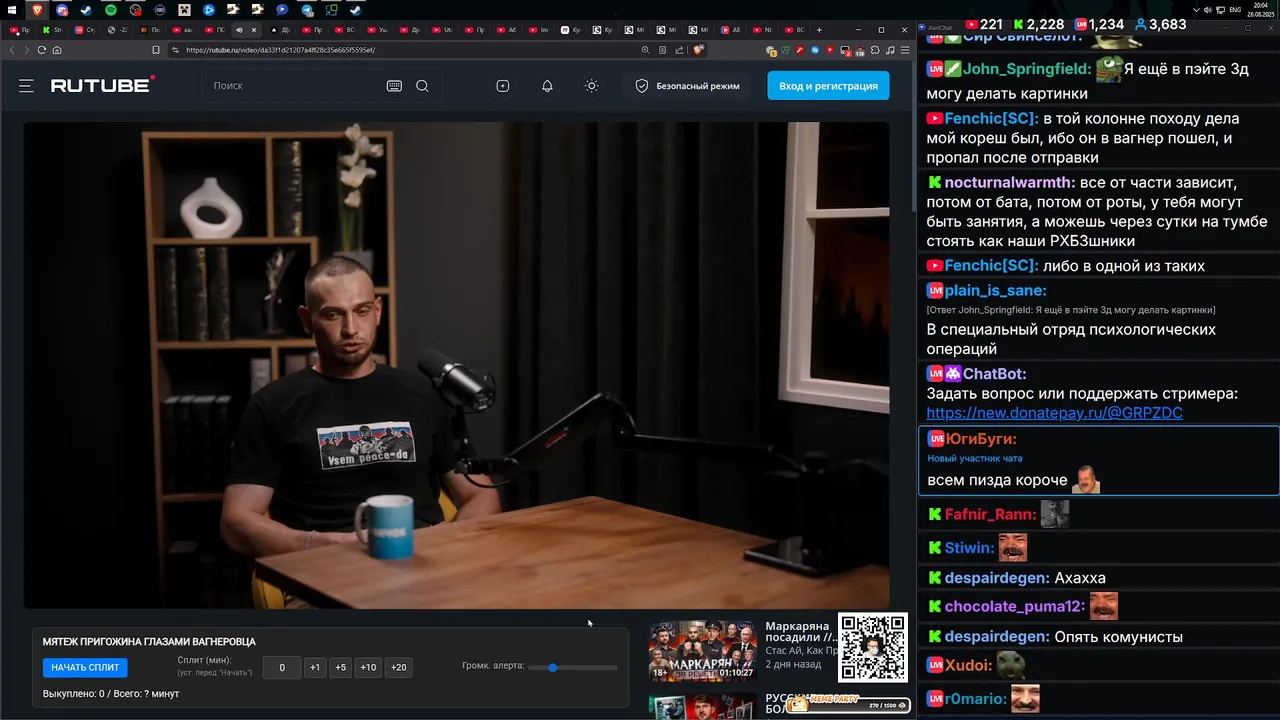This screenshot has height=720, width=1280.
Task: Open the donatepay.ru link in chat
Action: (x=1054, y=413)
